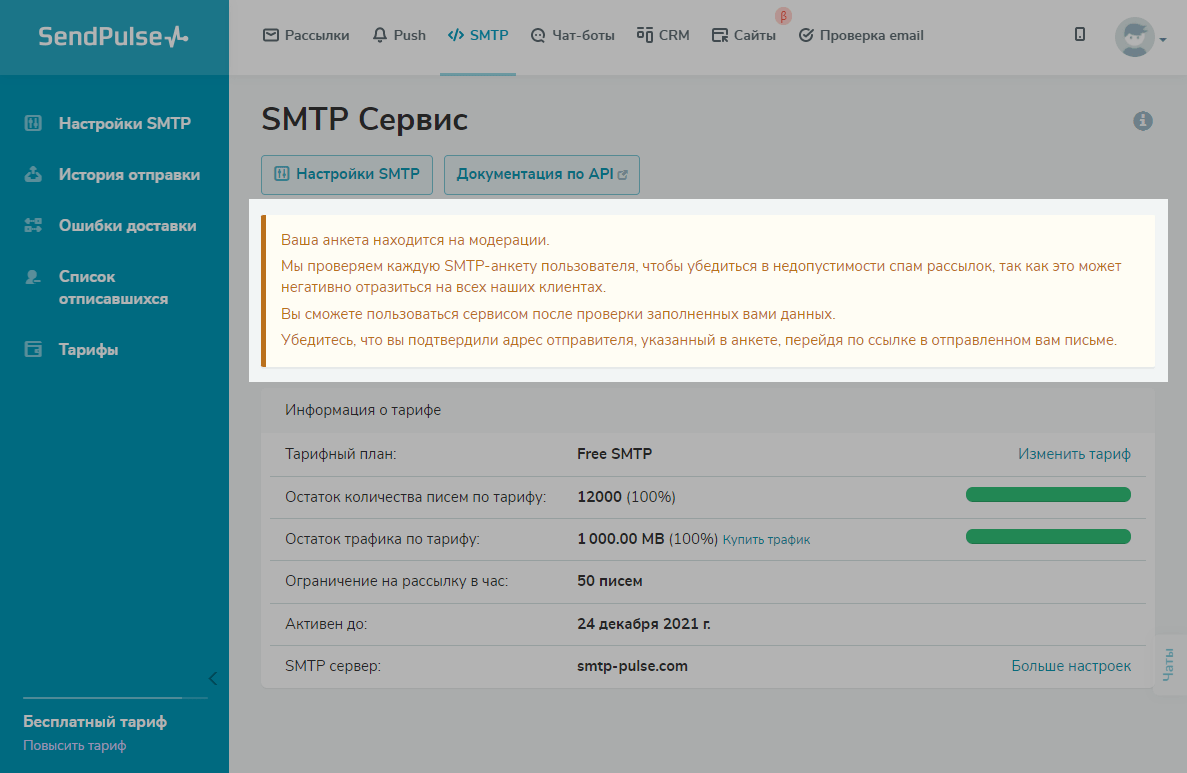Click the mobile device icon in header

1080,35
